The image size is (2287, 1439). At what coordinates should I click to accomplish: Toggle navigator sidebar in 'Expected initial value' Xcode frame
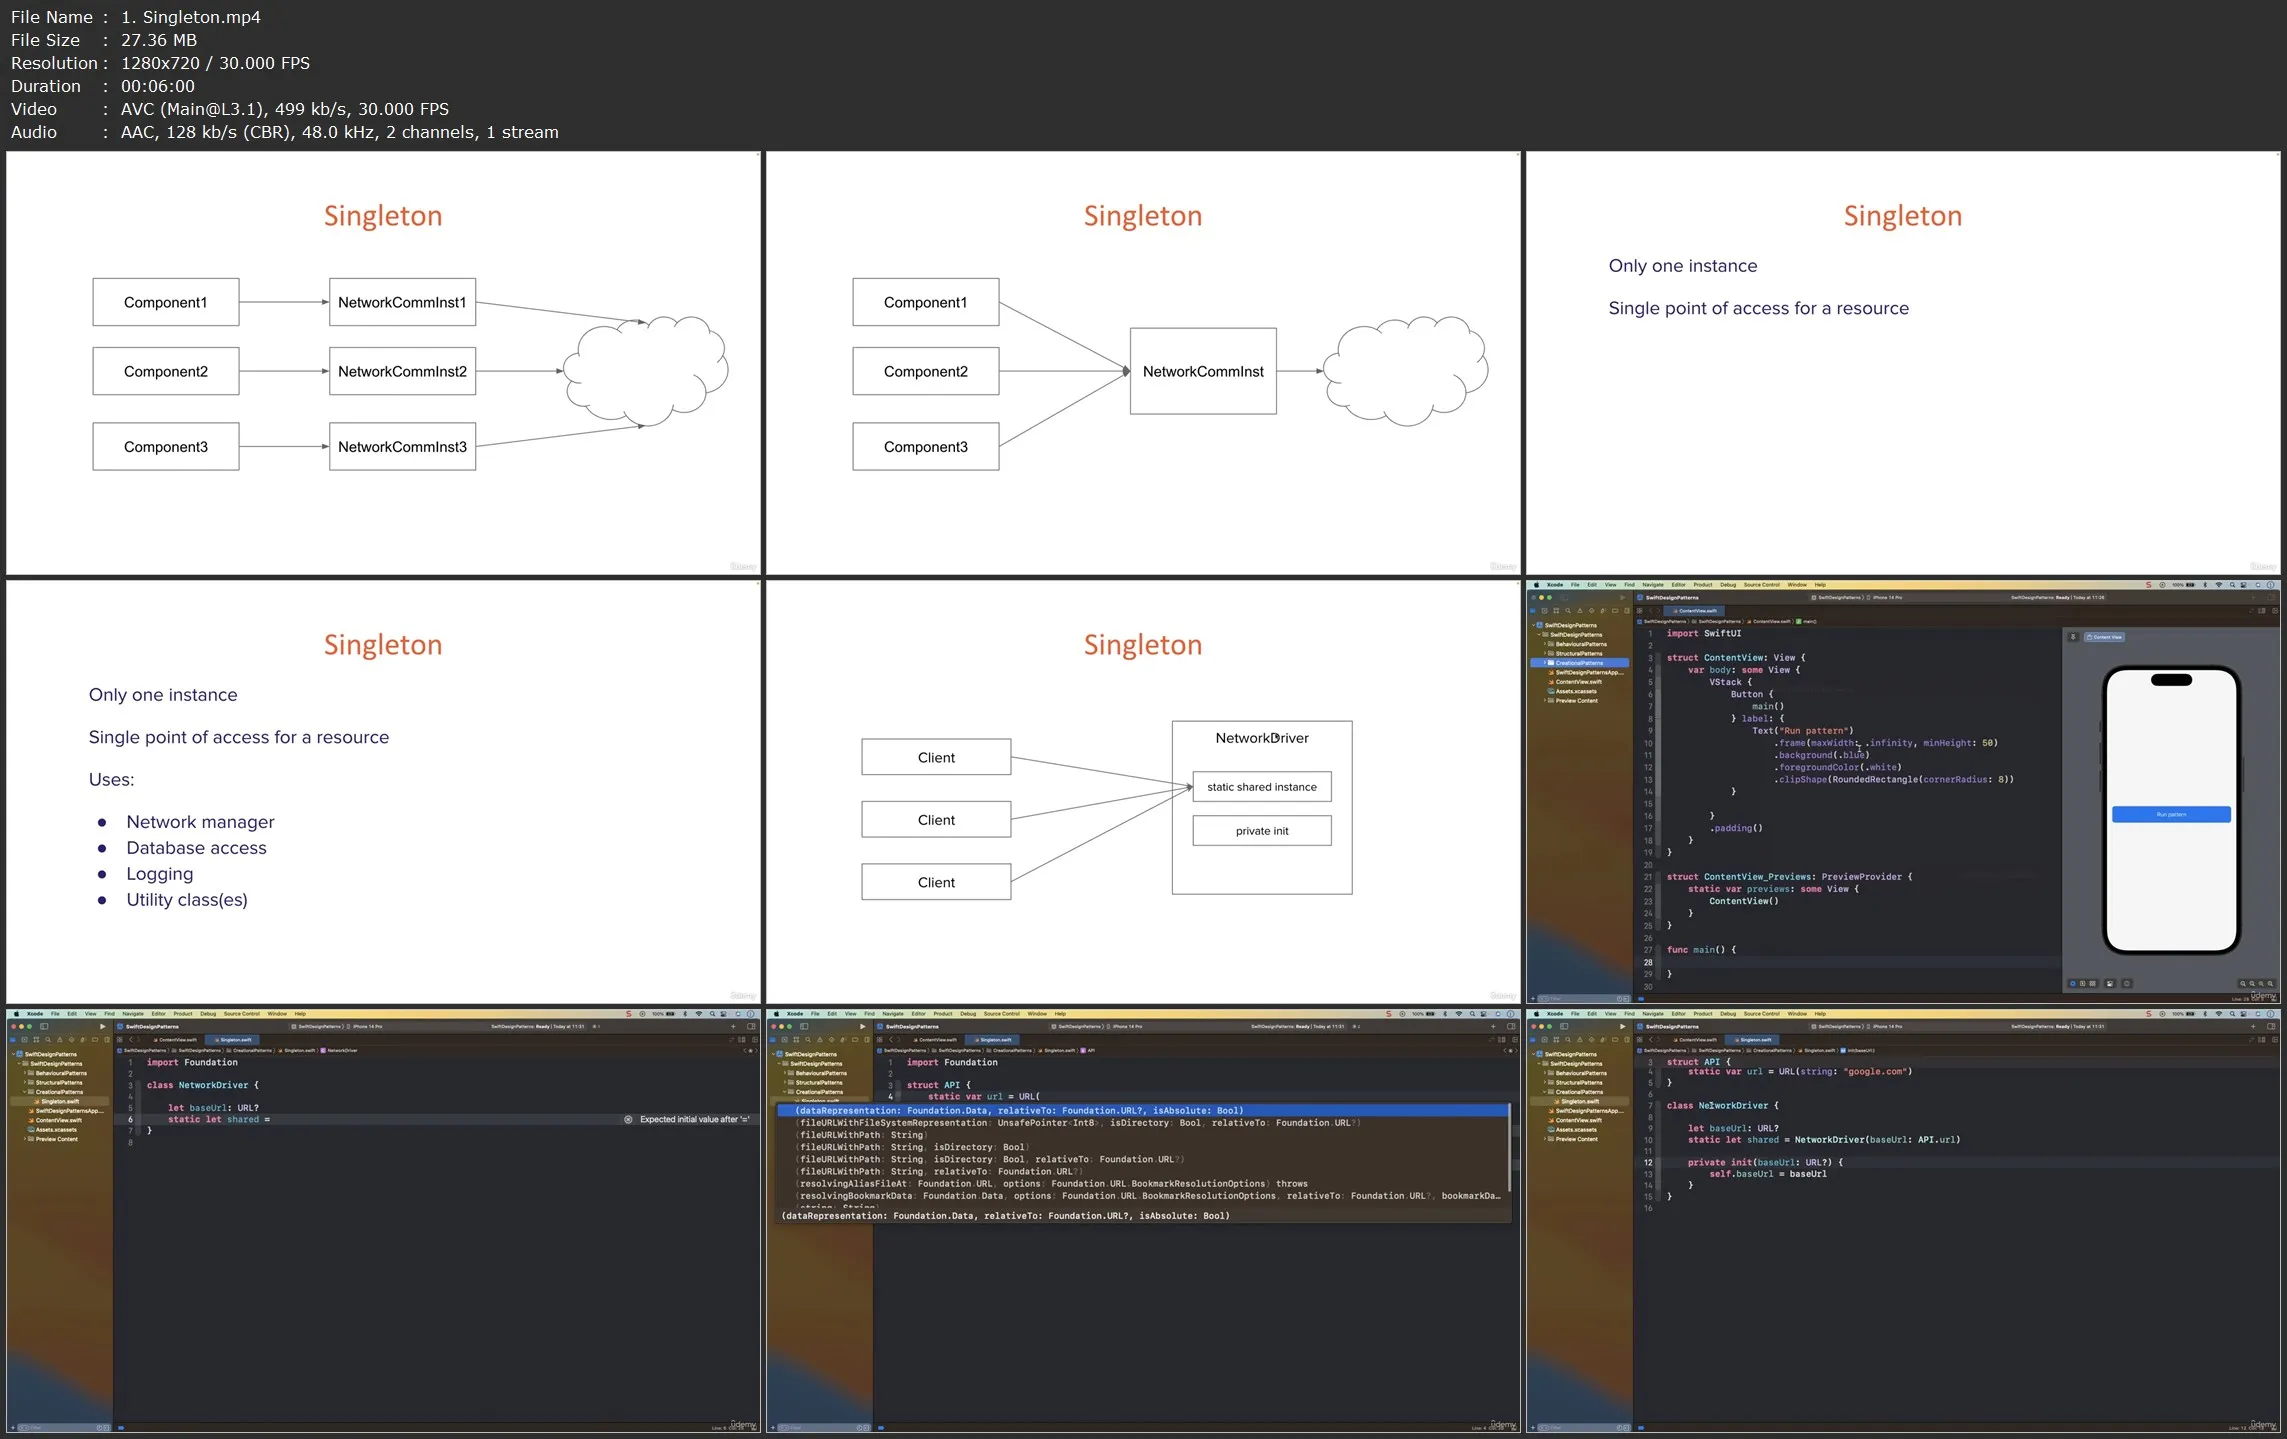point(44,1026)
